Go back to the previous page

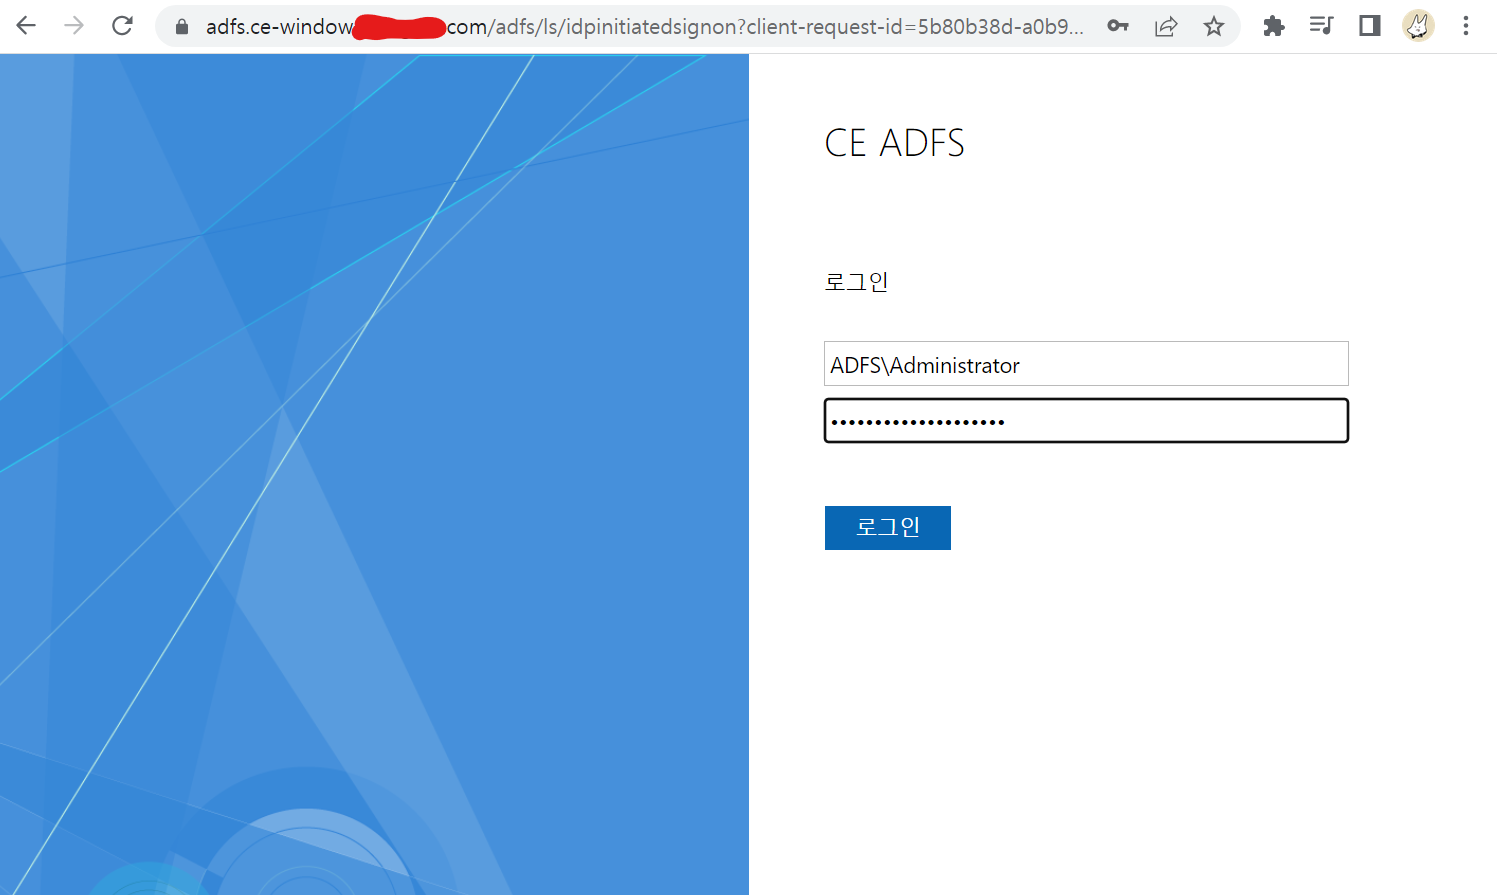tap(26, 26)
